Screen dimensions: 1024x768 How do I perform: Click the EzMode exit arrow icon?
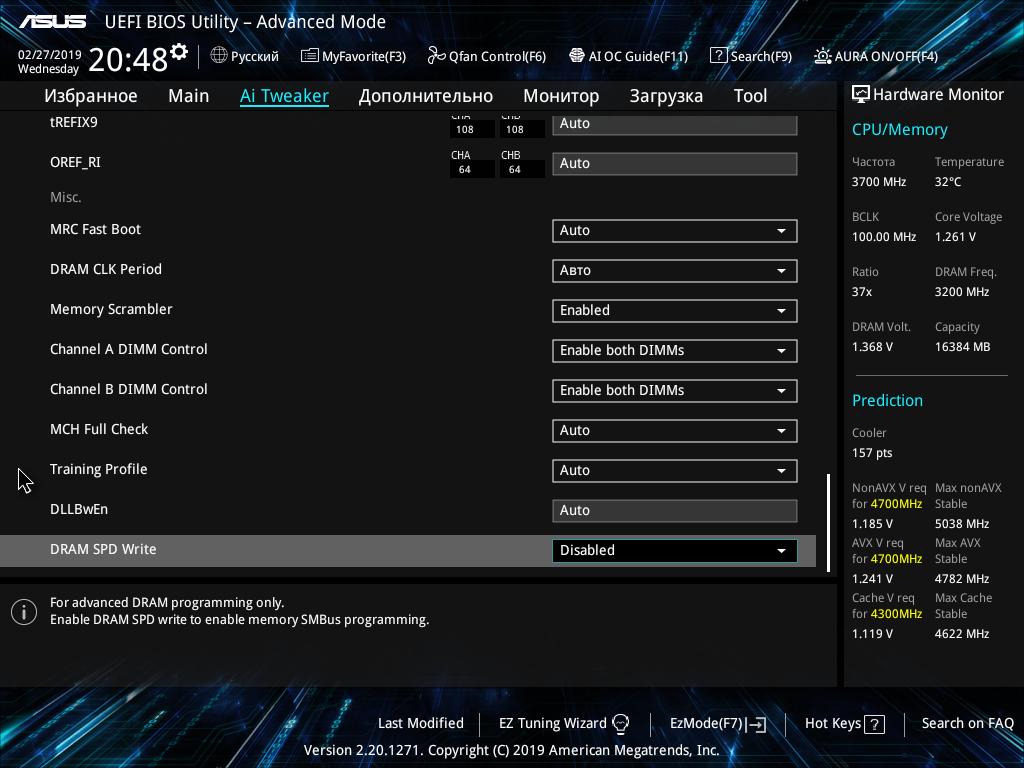coord(756,724)
